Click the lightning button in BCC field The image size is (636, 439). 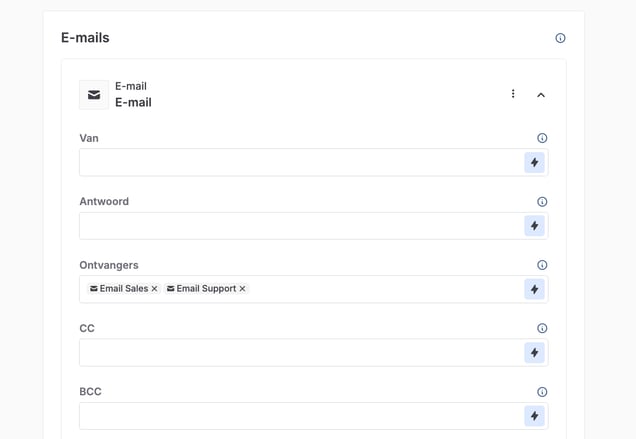534,416
